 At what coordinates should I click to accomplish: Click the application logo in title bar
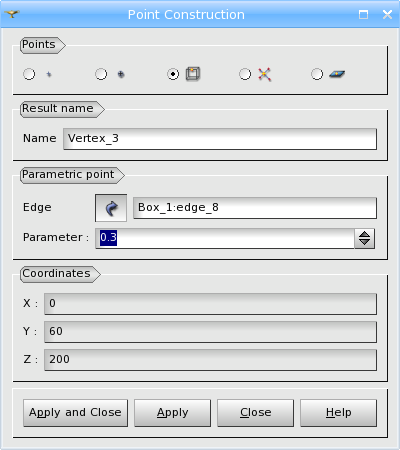point(12,14)
